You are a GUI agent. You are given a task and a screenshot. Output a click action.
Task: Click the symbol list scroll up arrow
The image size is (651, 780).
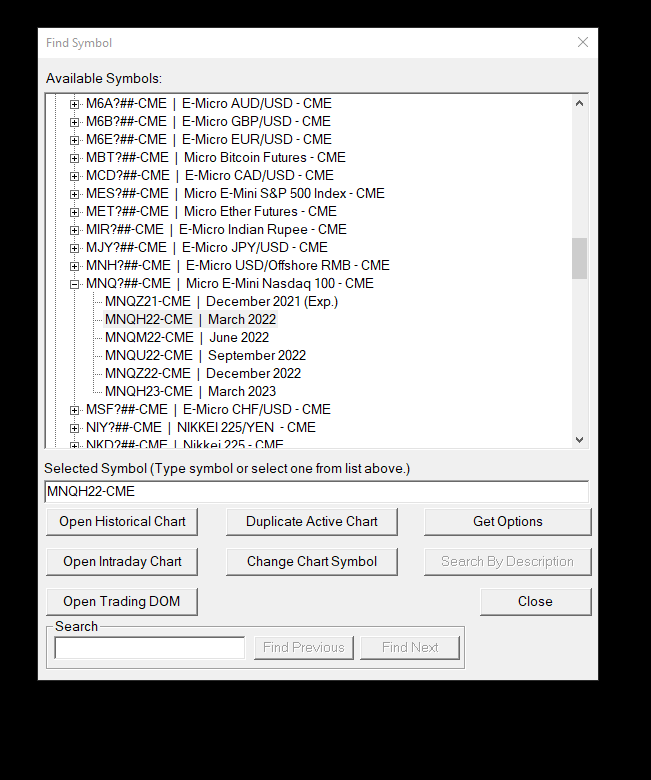pyautogui.click(x=579, y=103)
